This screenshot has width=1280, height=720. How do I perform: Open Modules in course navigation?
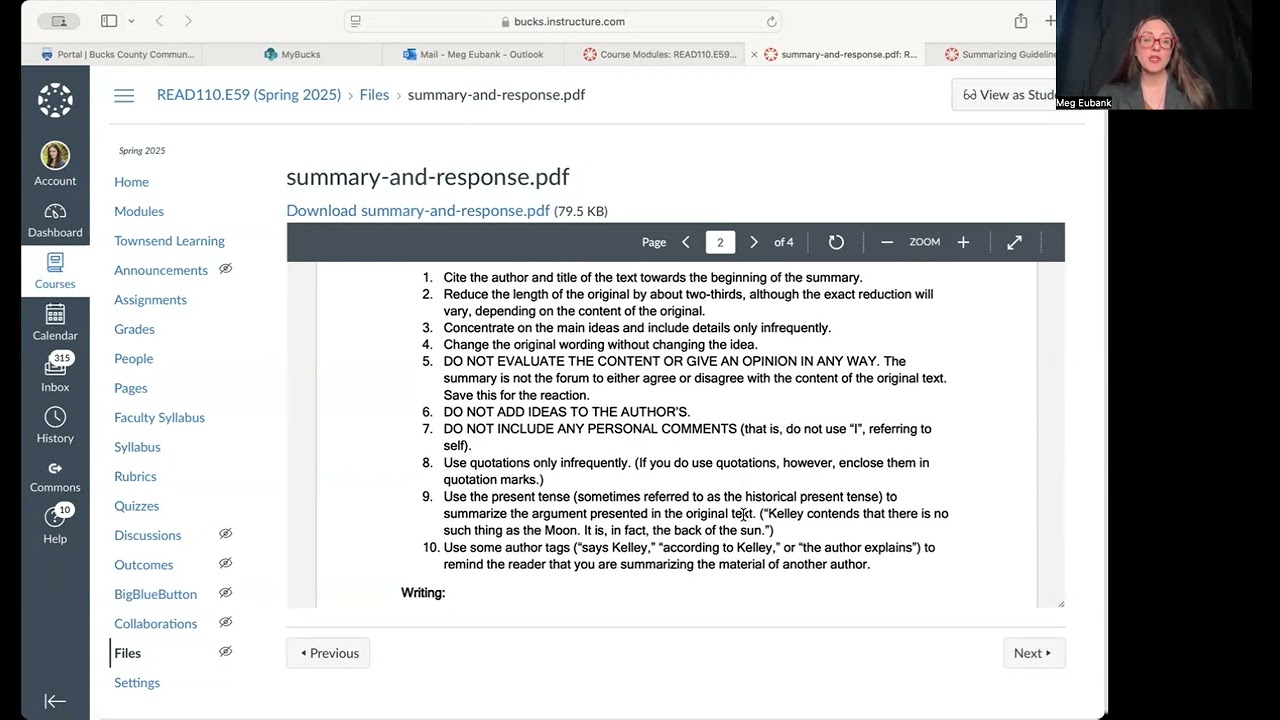[139, 211]
